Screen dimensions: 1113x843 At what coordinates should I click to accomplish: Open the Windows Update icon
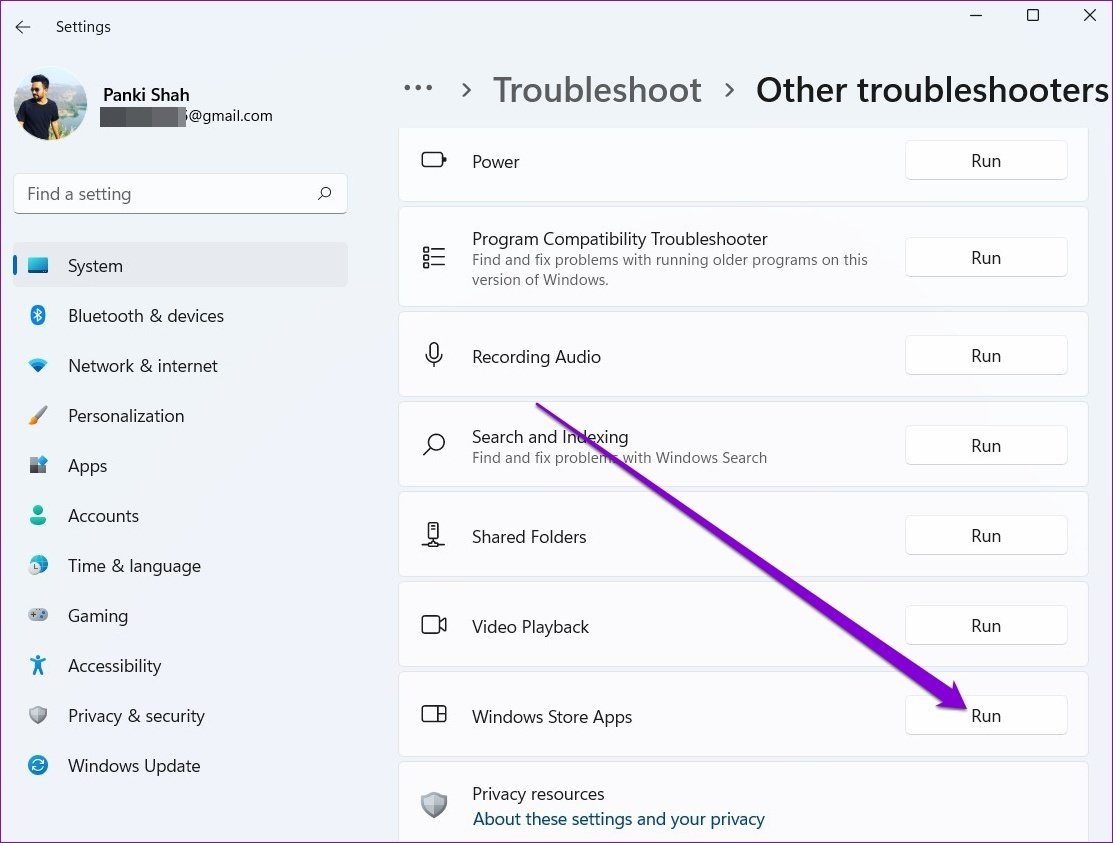click(x=38, y=766)
